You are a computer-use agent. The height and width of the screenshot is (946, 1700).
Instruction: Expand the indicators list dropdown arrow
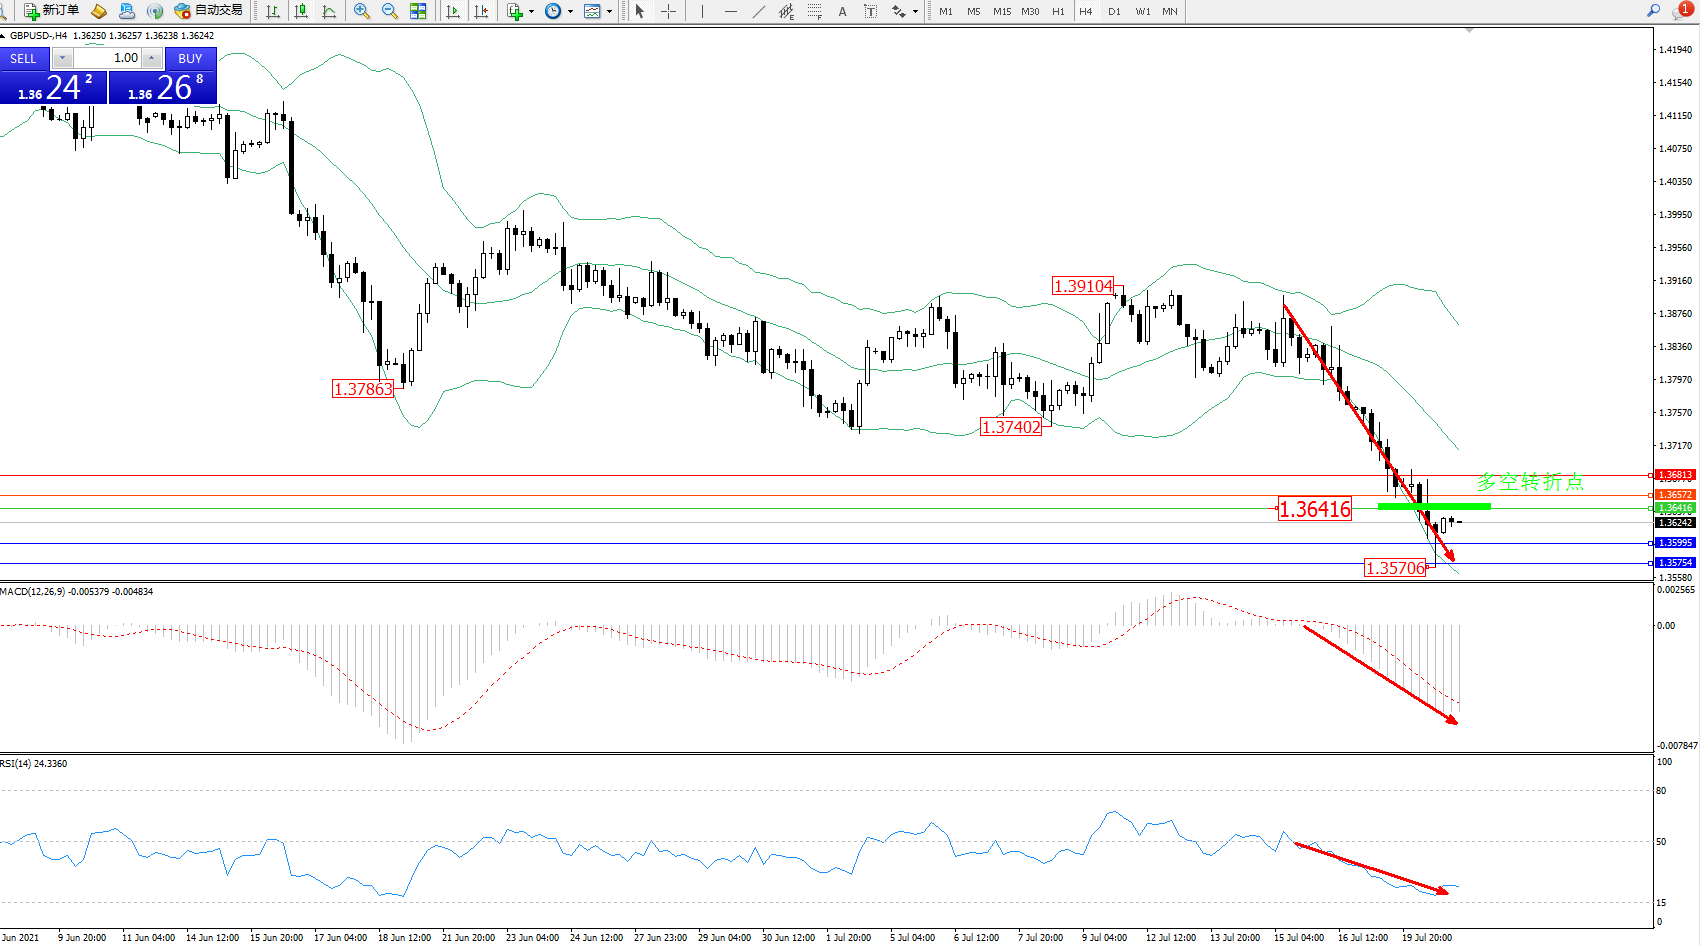tap(531, 12)
